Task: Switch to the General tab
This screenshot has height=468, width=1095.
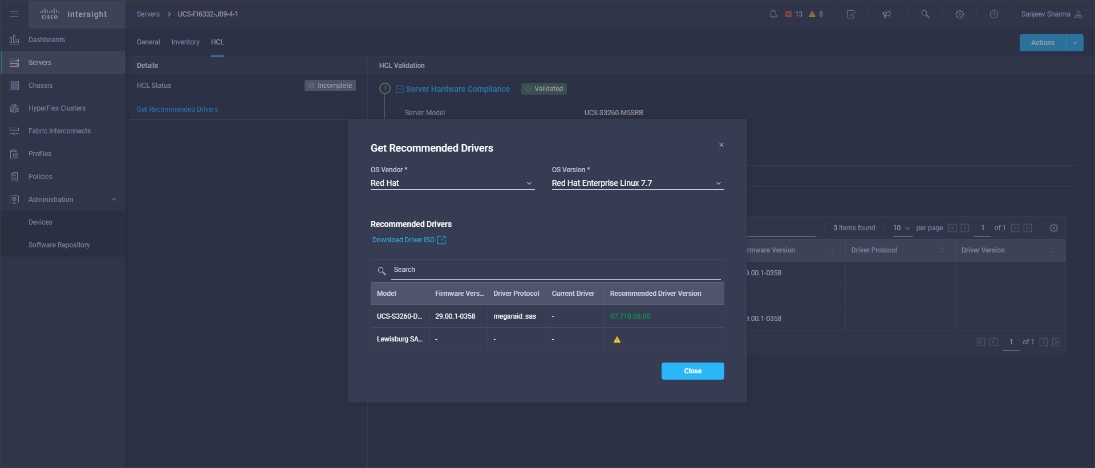Action: [148, 42]
